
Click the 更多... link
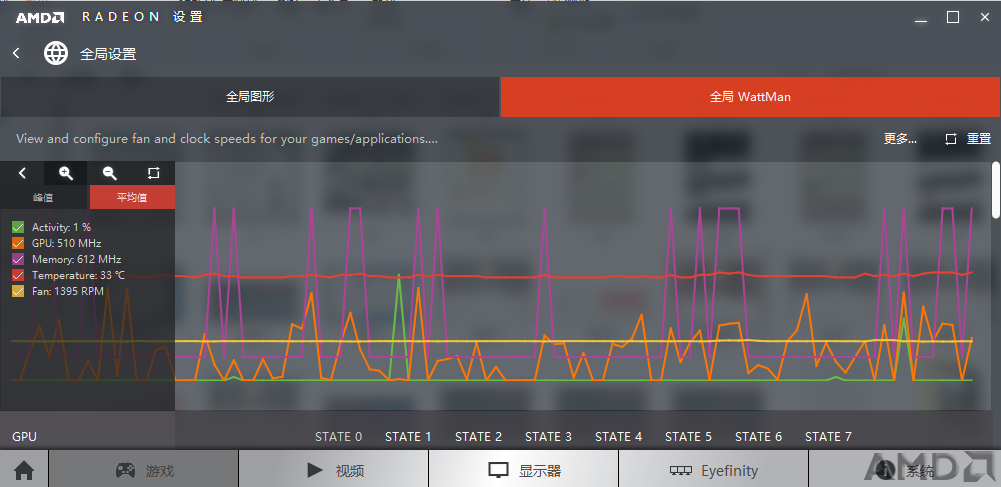pyautogui.click(x=900, y=139)
